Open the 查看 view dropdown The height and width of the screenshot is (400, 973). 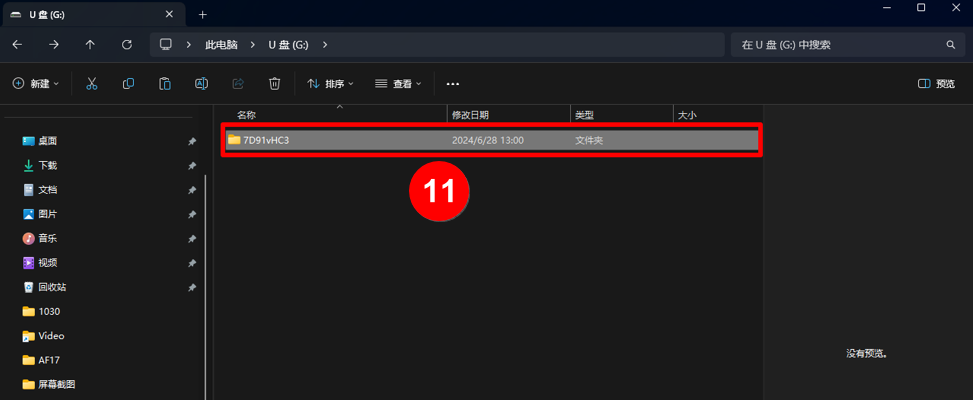398,84
